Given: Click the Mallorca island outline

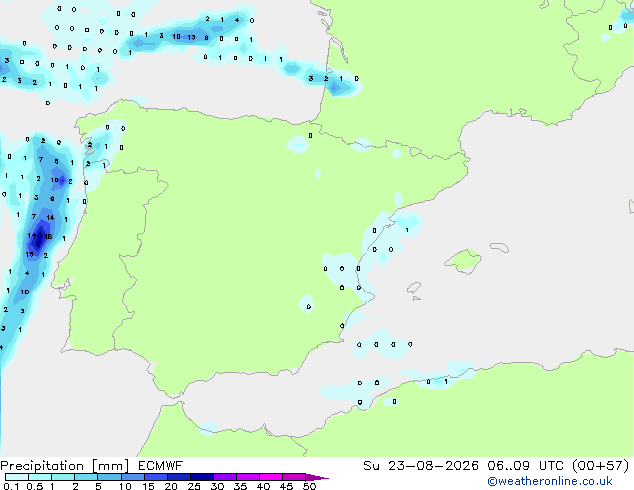Looking at the screenshot, I should coord(464,261).
